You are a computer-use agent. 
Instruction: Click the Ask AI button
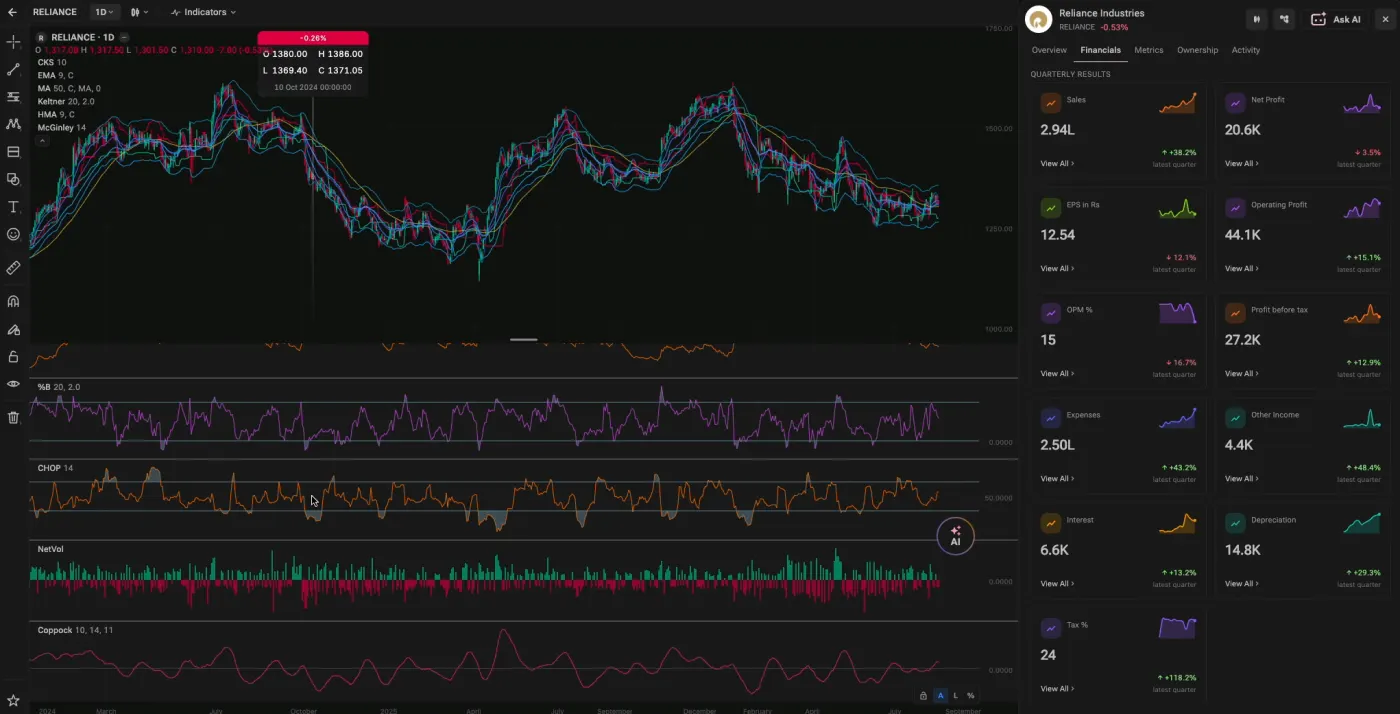[1335, 19]
